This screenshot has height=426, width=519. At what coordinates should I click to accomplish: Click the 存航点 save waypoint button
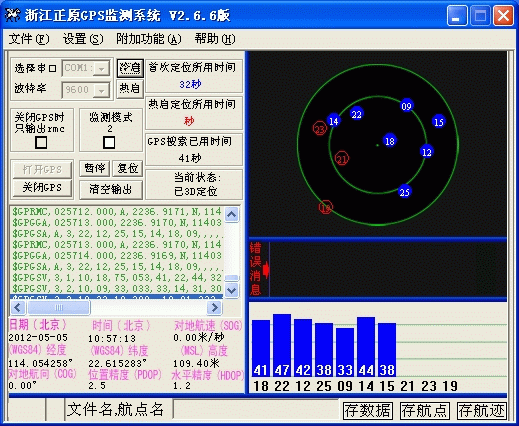click(424, 411)
